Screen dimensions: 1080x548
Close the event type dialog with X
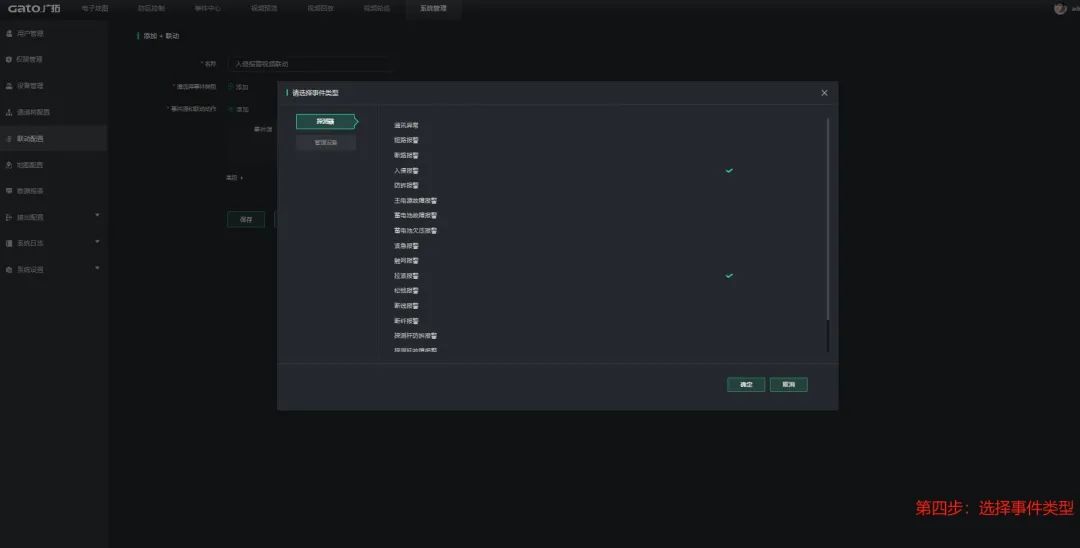[824, 93]
